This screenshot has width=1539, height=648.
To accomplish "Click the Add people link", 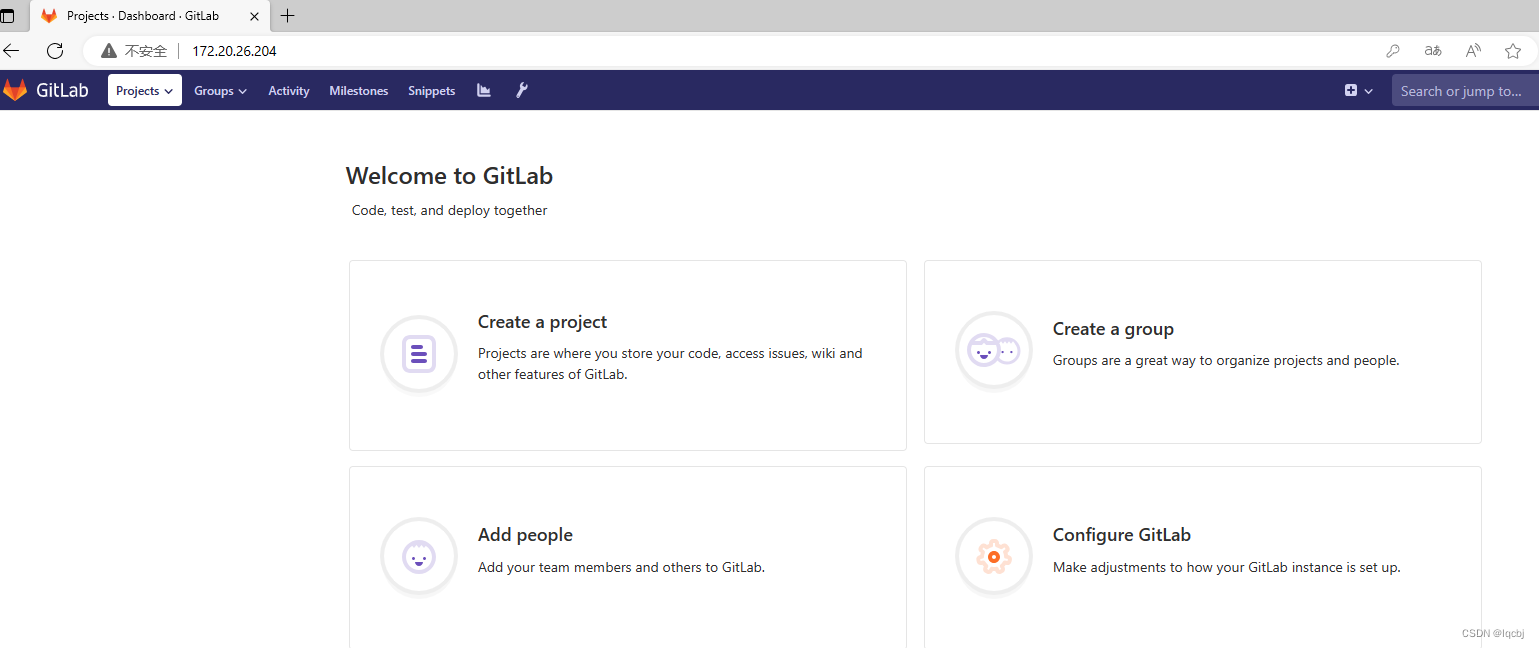I will coord(525,534).
